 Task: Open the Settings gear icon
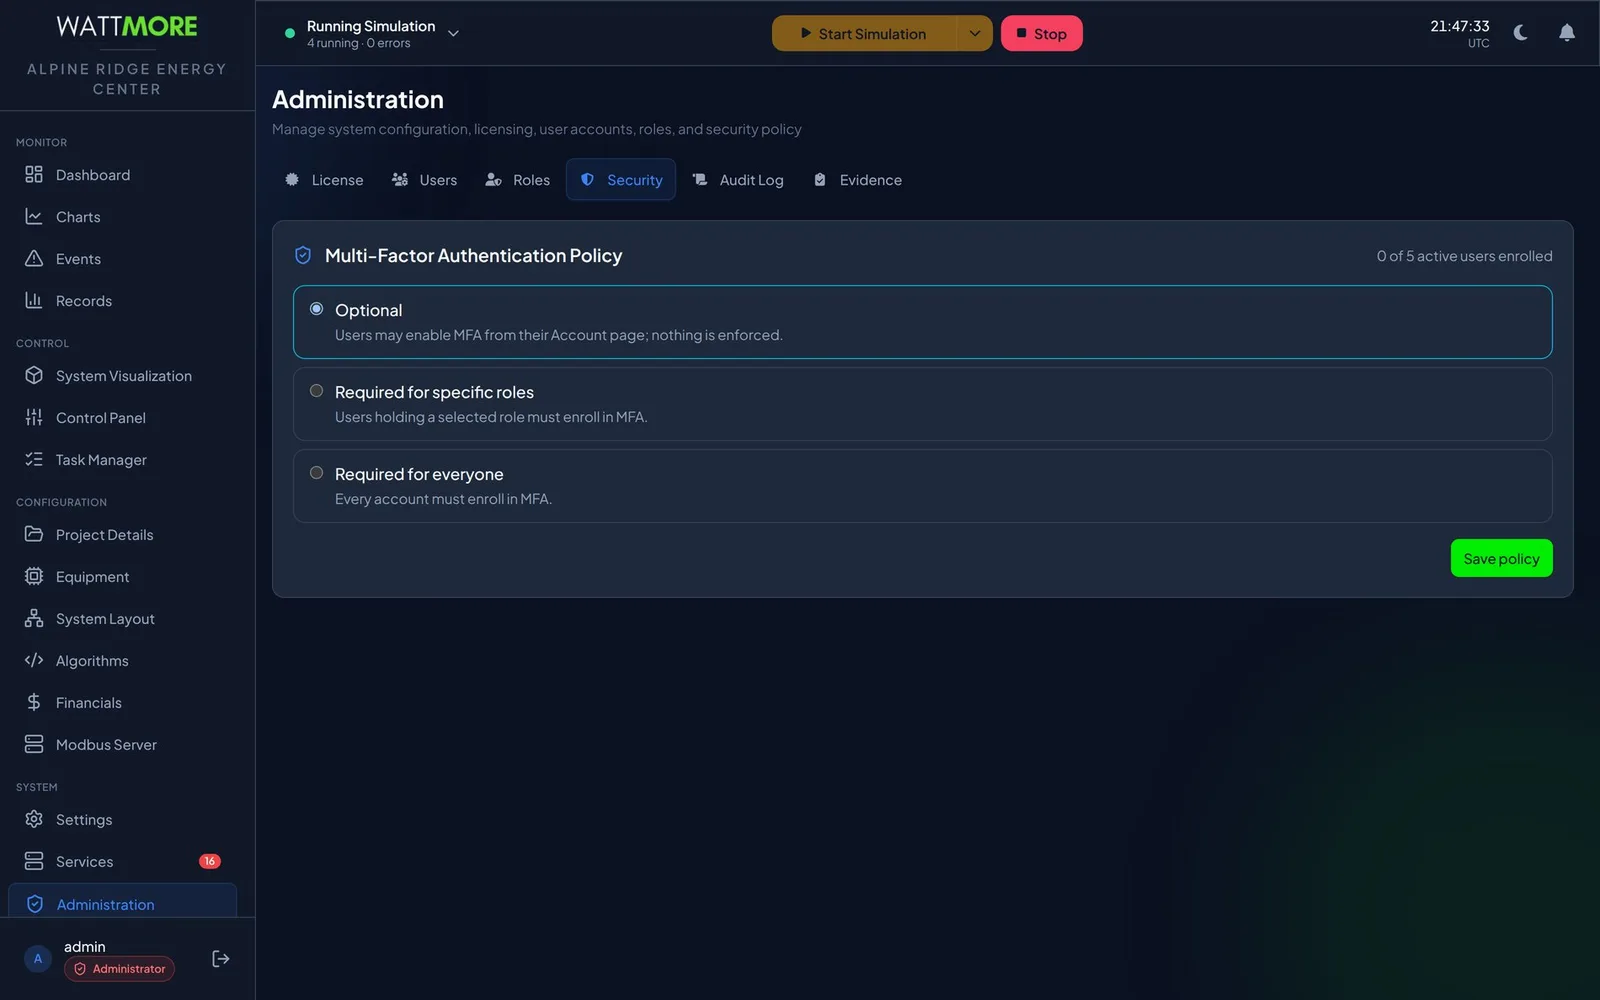[x=34, y=820]
